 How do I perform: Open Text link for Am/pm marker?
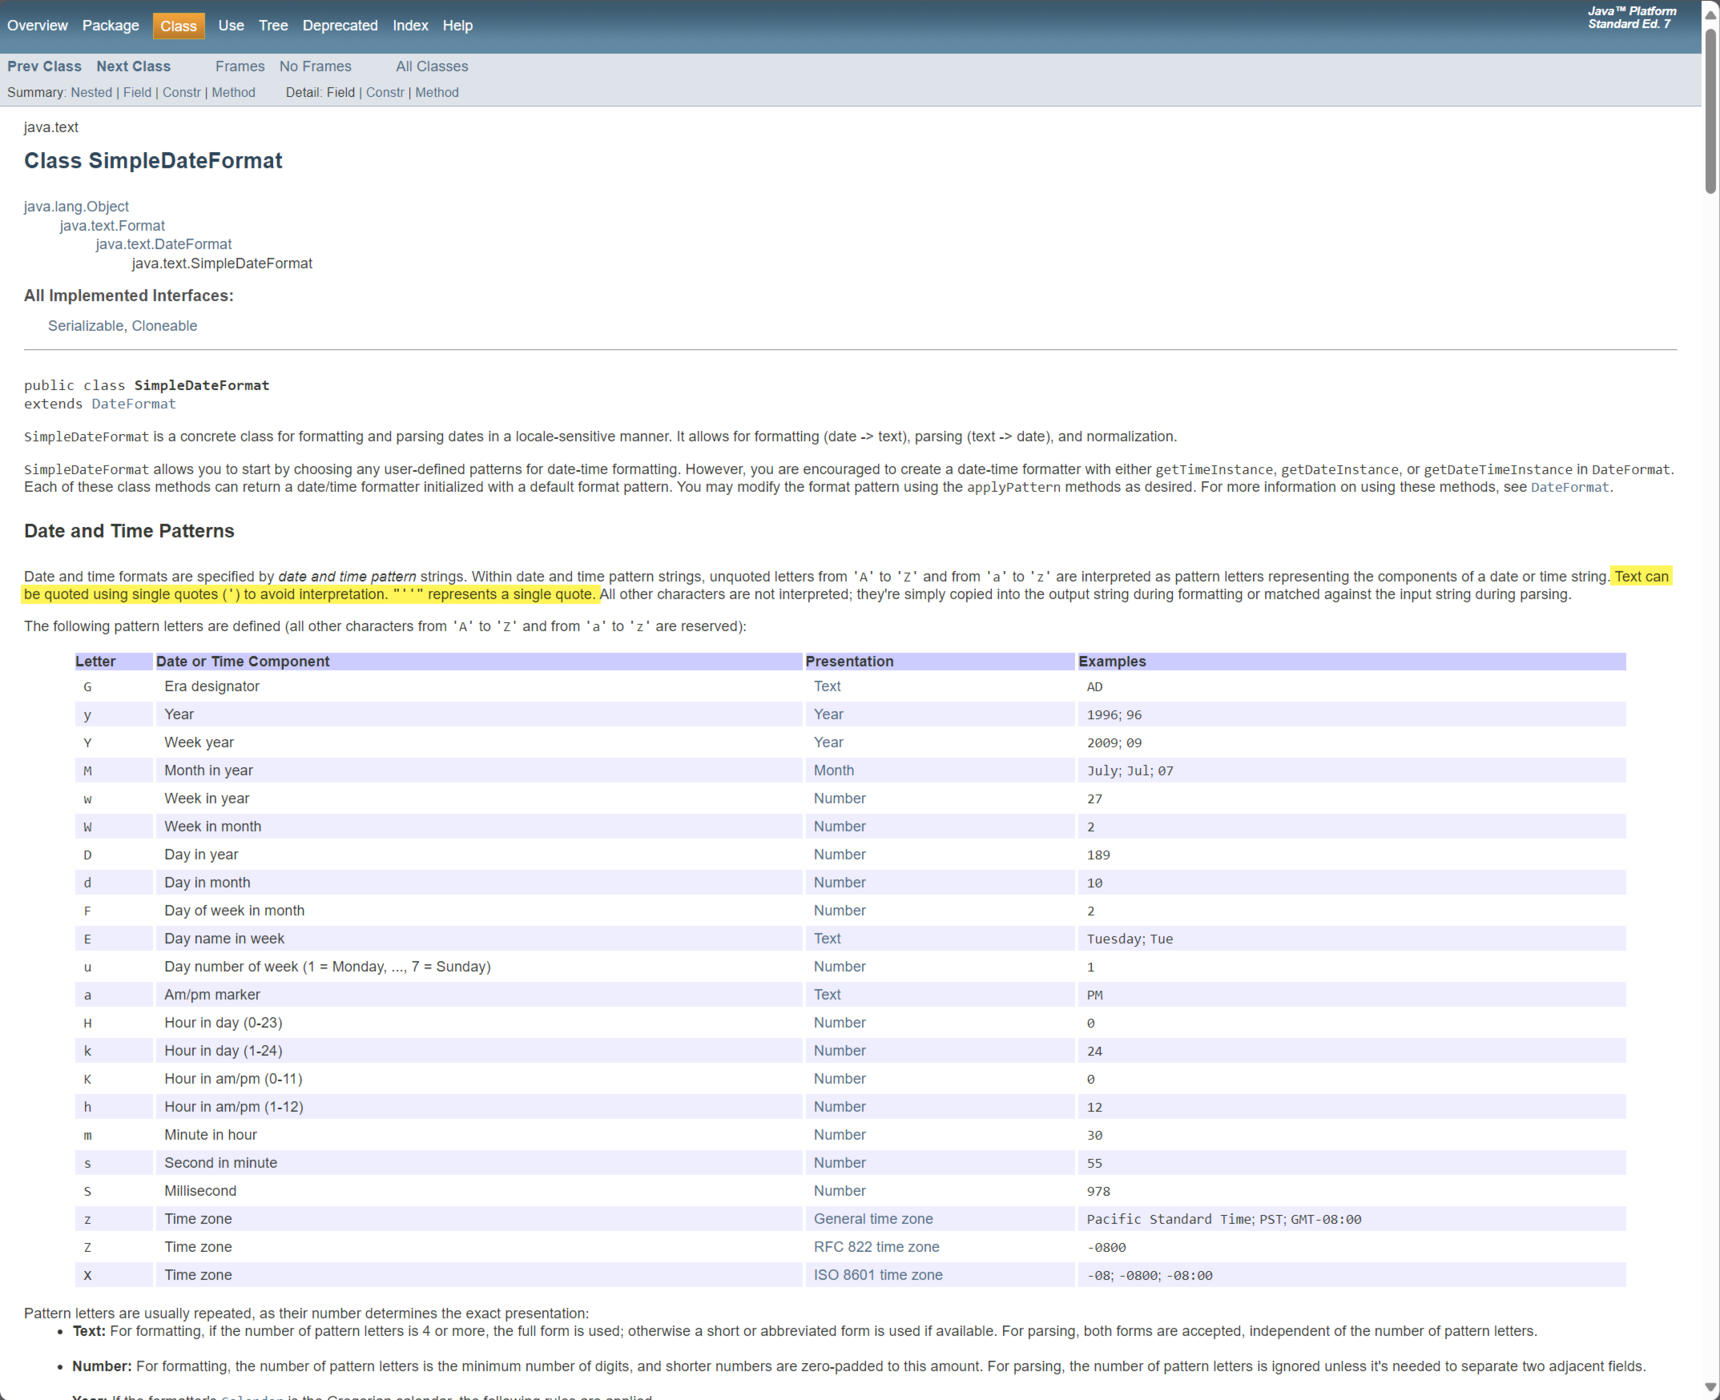tap(827, 995)
